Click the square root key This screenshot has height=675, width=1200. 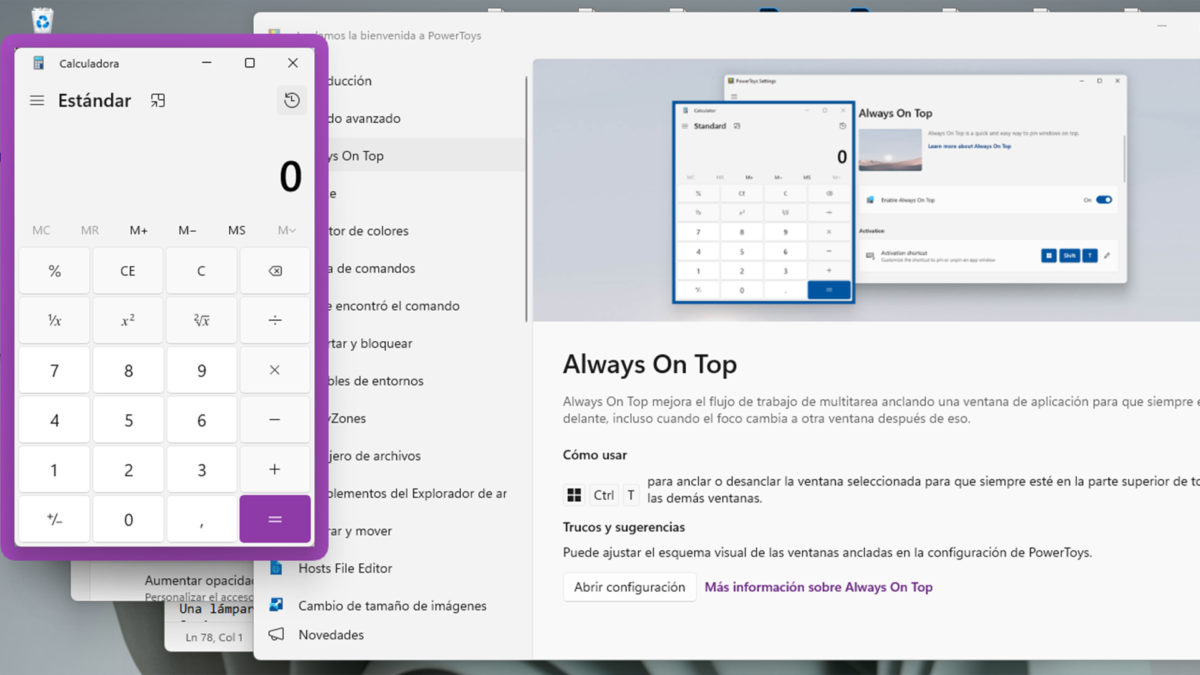(201, 320)
